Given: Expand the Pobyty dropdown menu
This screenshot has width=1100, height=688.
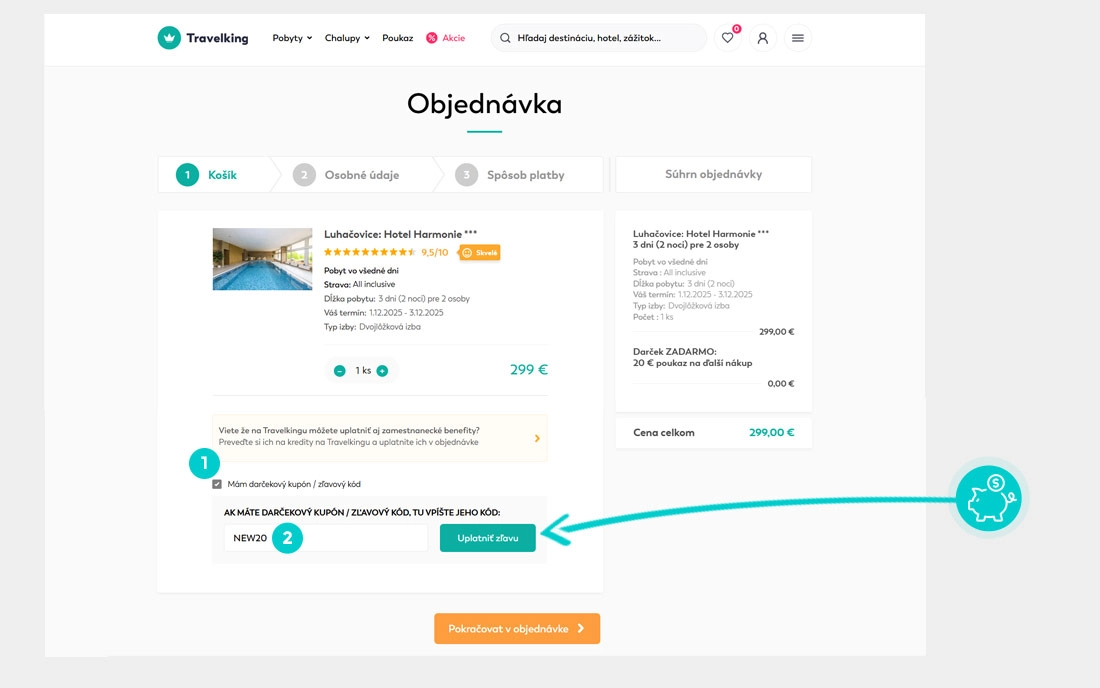Looking at the screenshot, I should coord(292,38).
